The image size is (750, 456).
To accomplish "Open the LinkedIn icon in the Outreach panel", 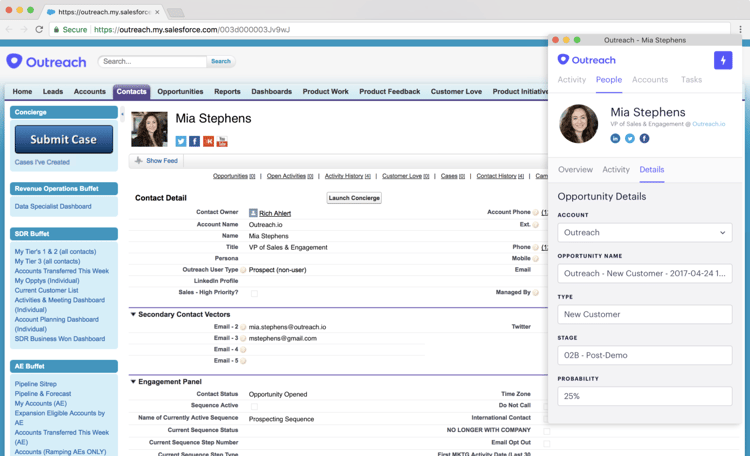I will point(615,138).
